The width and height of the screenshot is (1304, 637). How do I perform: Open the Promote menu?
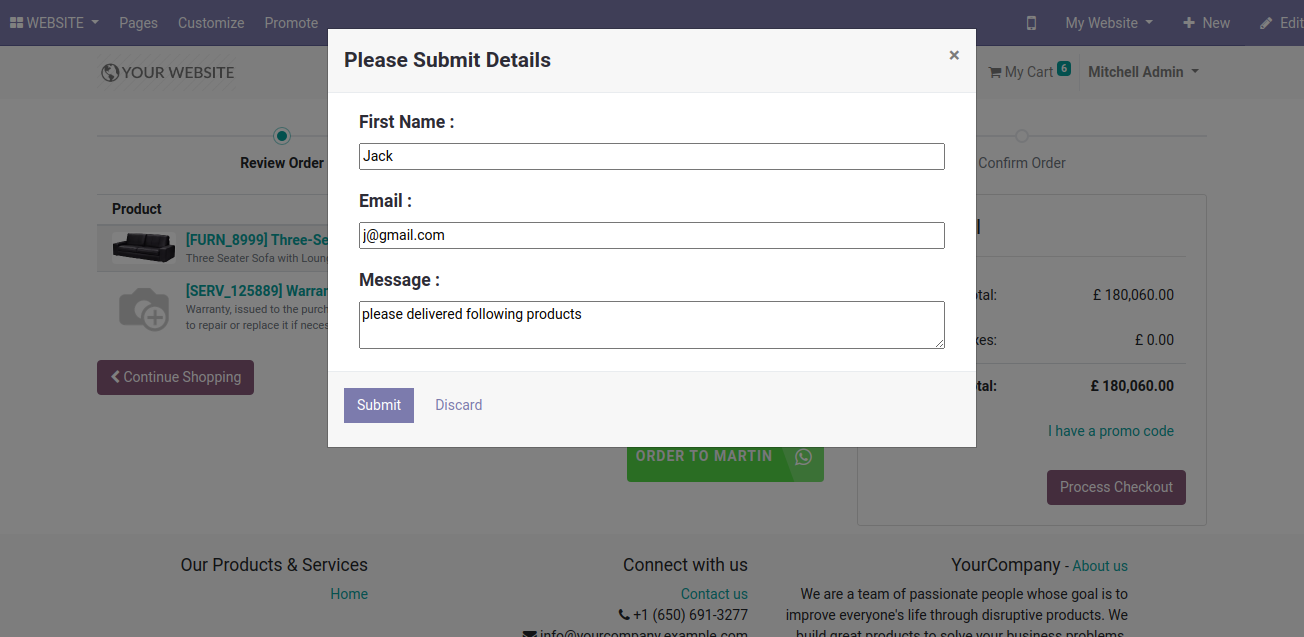click(x=291, y=23)
